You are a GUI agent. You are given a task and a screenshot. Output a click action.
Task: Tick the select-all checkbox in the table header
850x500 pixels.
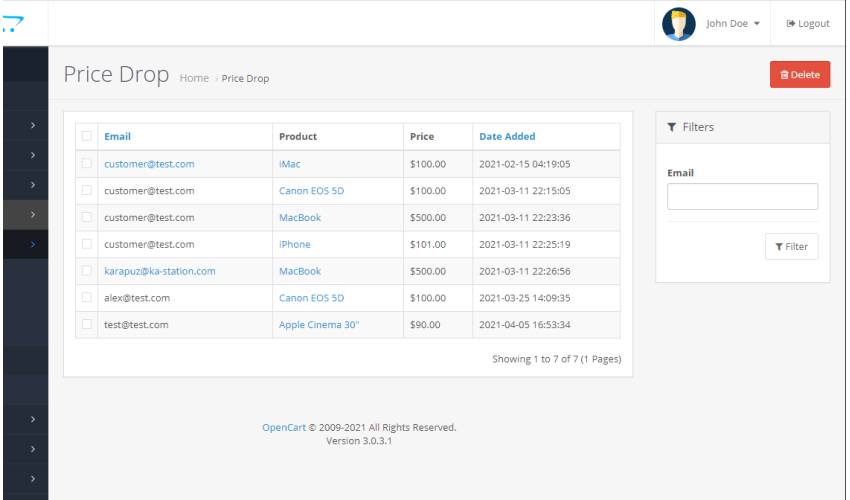pyautogui.click(x=87, y=136)
